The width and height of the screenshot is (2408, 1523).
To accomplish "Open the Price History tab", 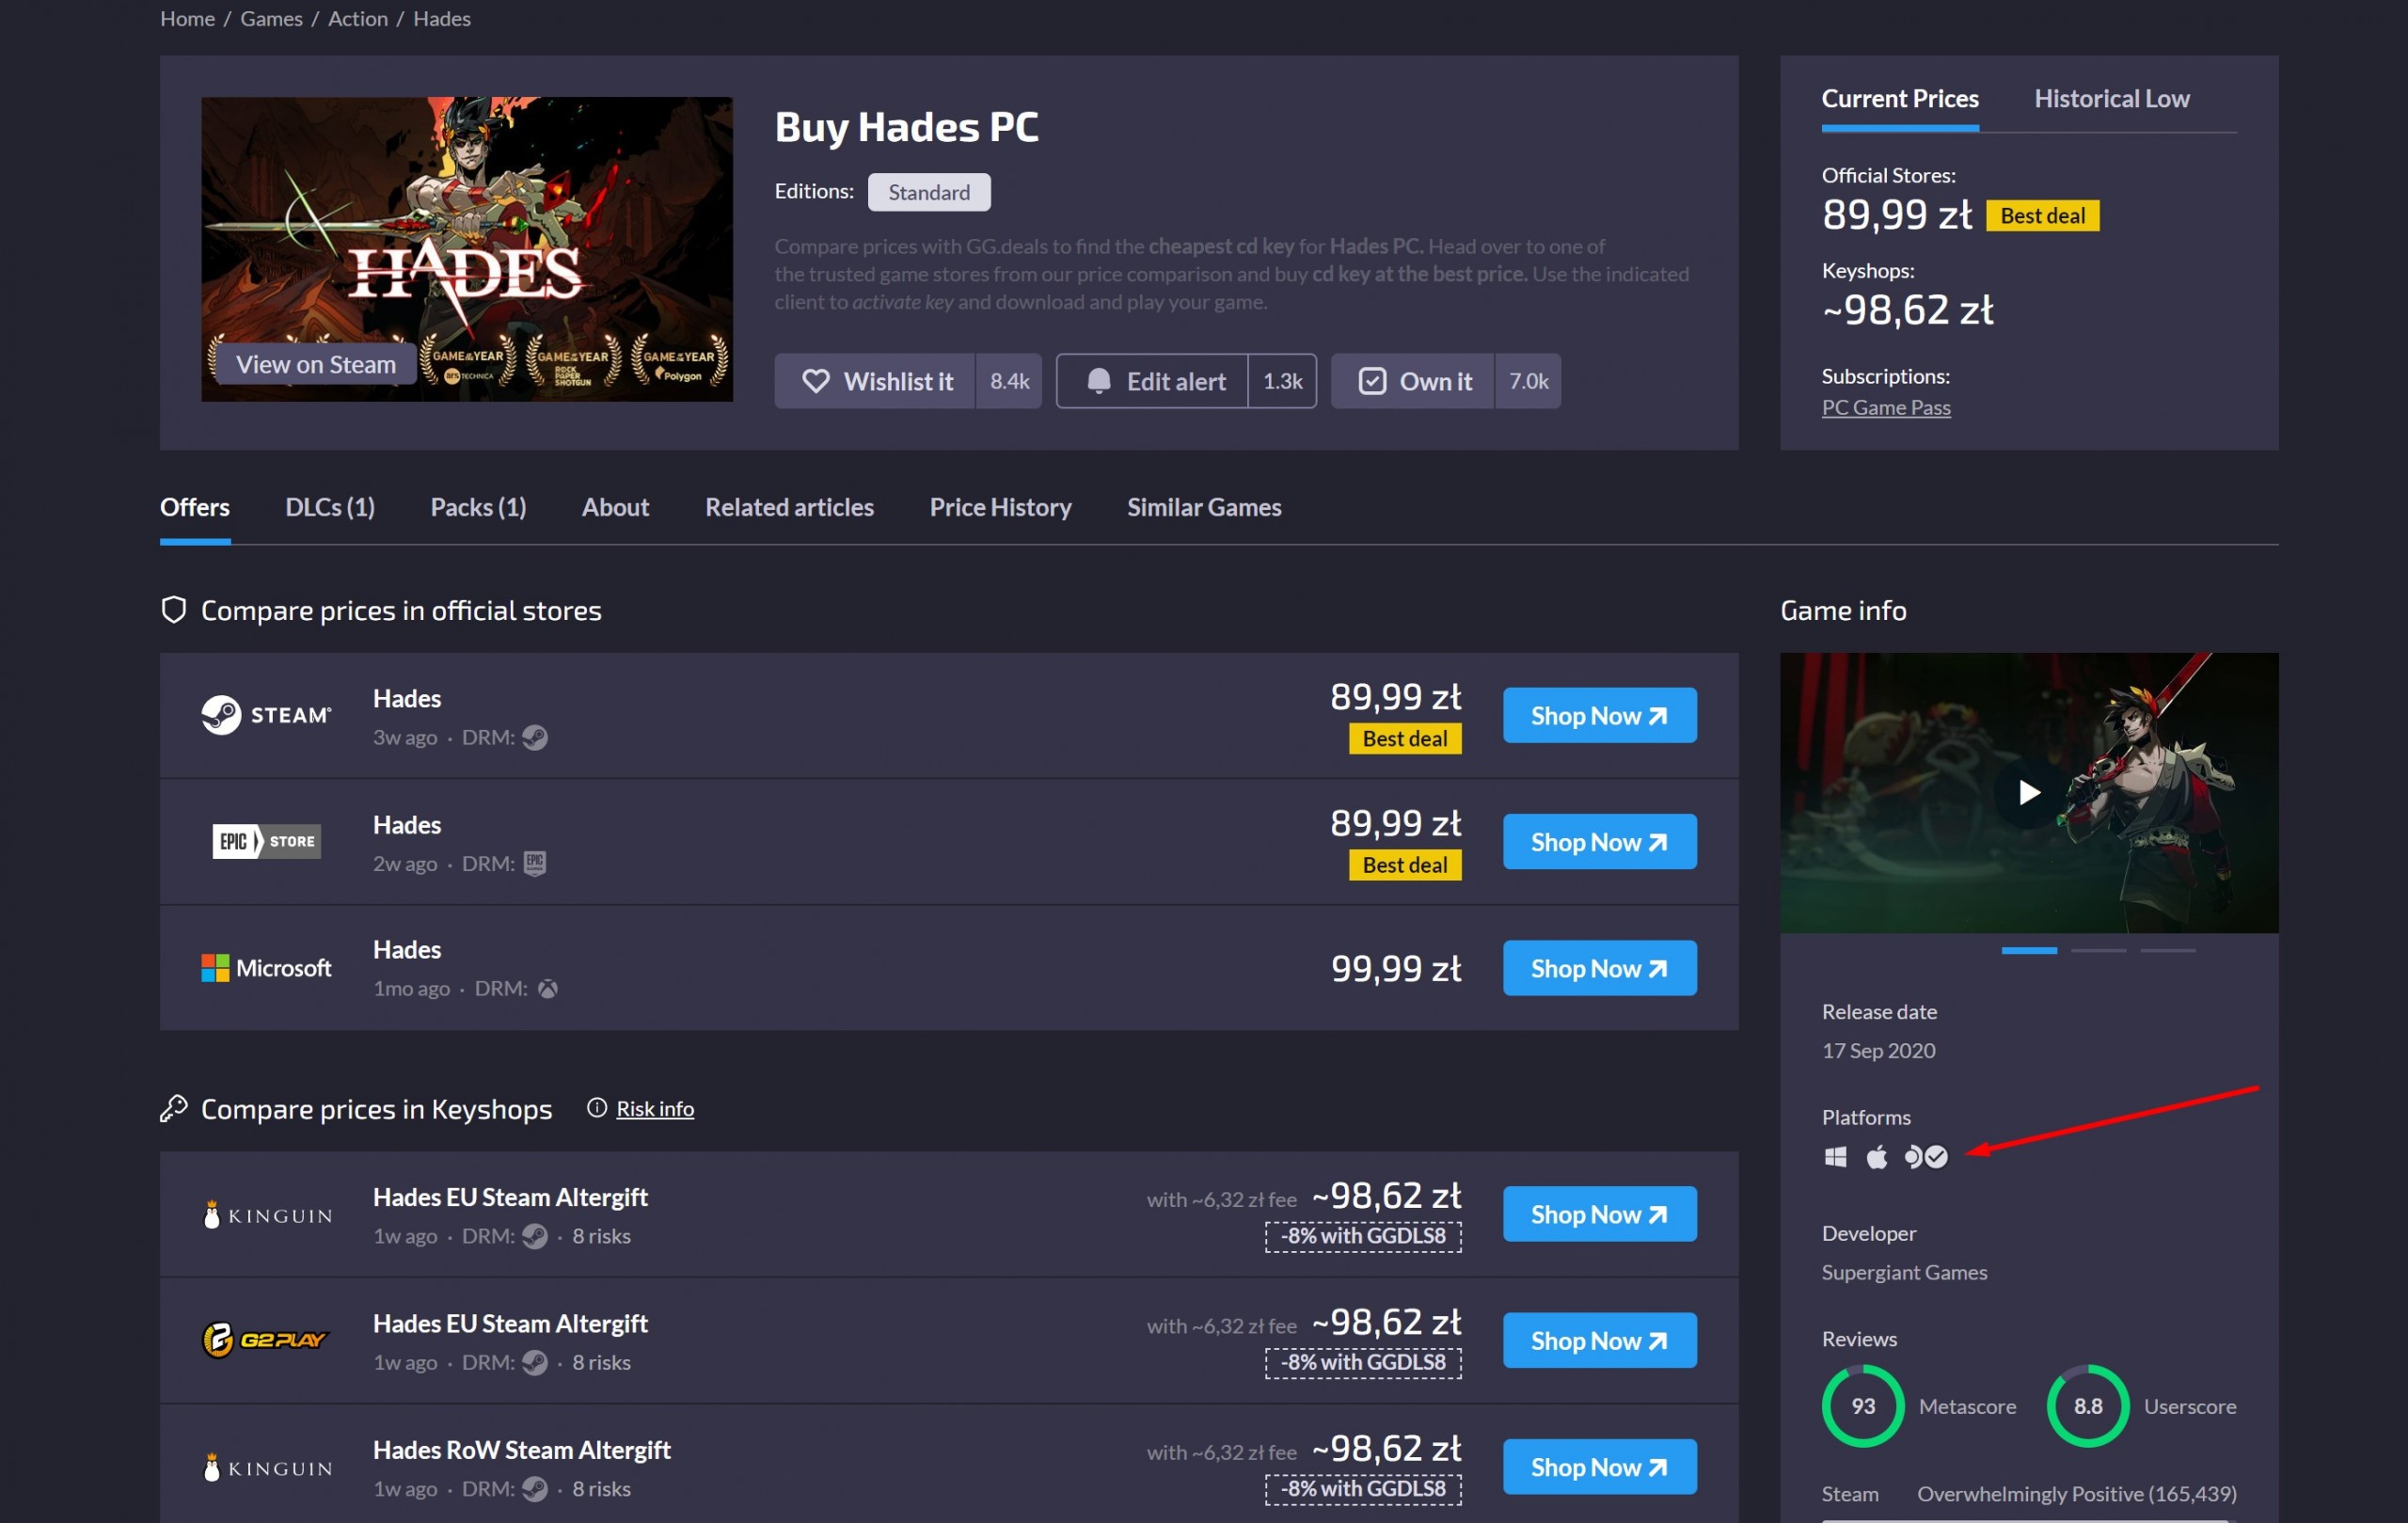I will [1000, 507].
